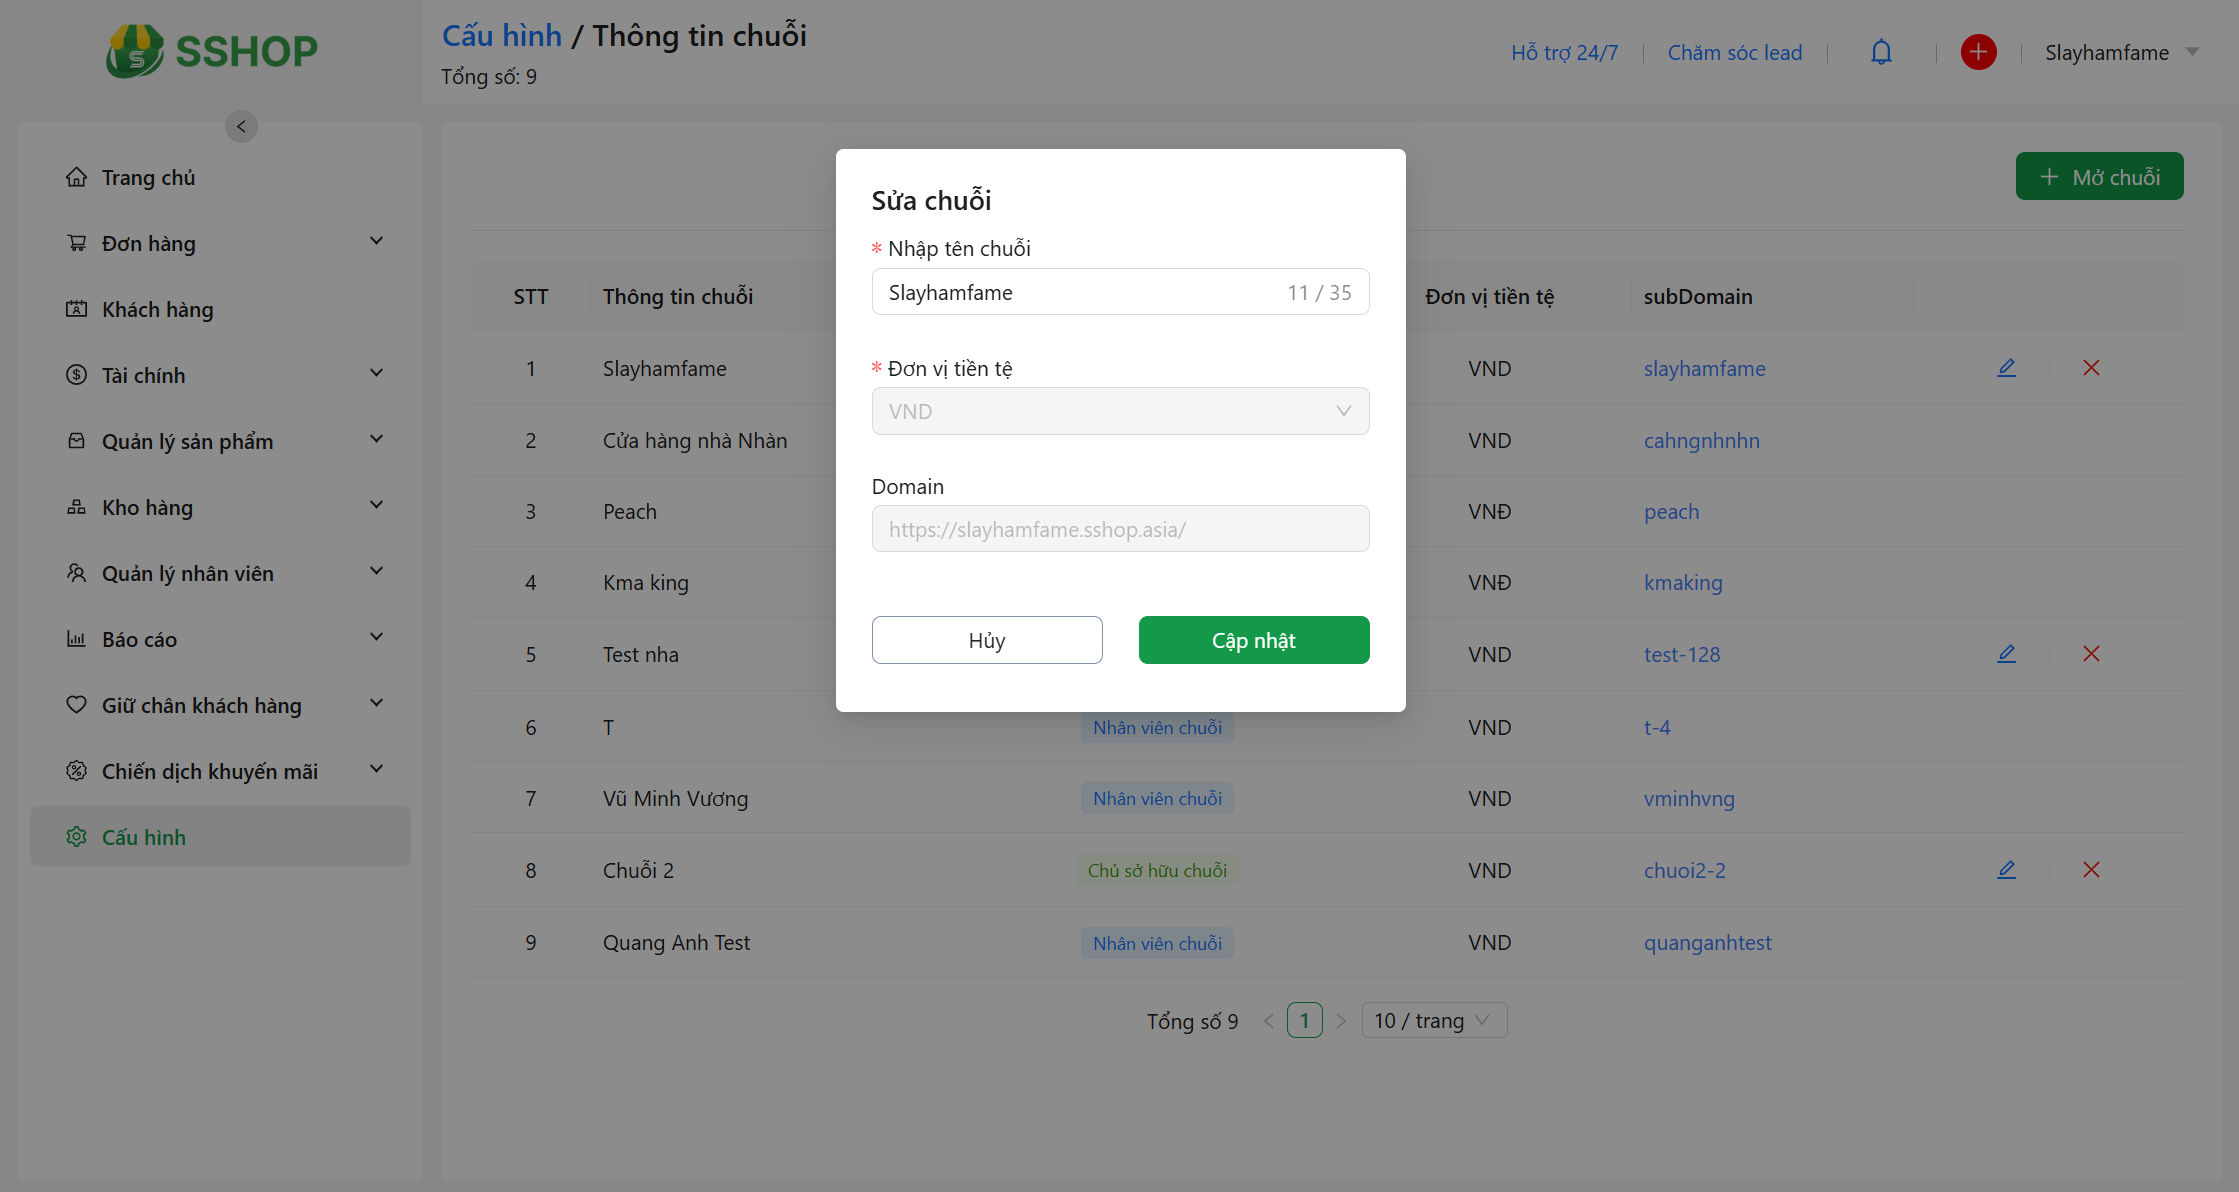The height and width of the screenshot is (1192, 2239).
Task: Click the customer icon beside Khách hàng
Action: click(x=76, y=309)
